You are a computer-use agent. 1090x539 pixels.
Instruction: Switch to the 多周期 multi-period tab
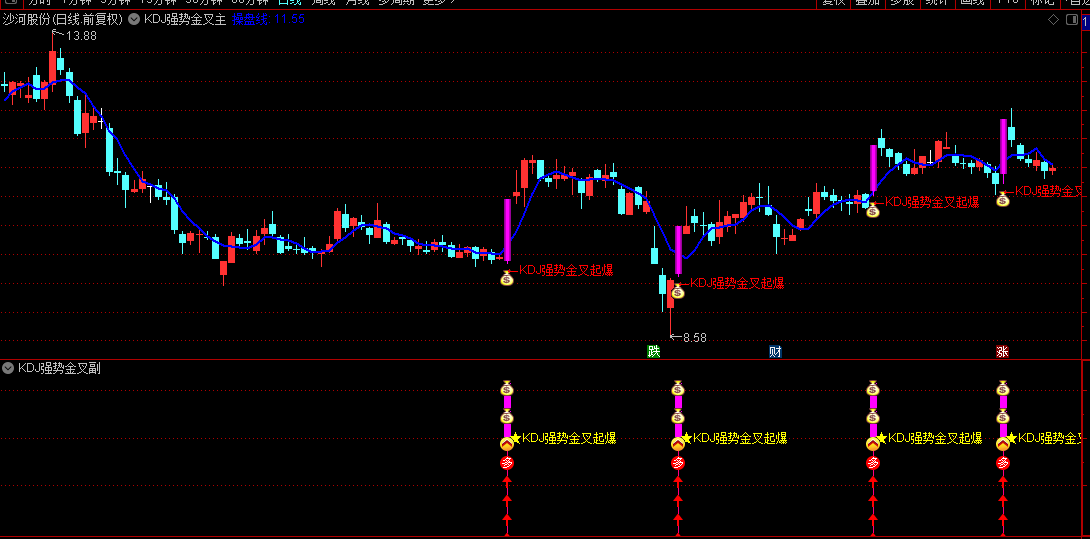pos(396,3)
